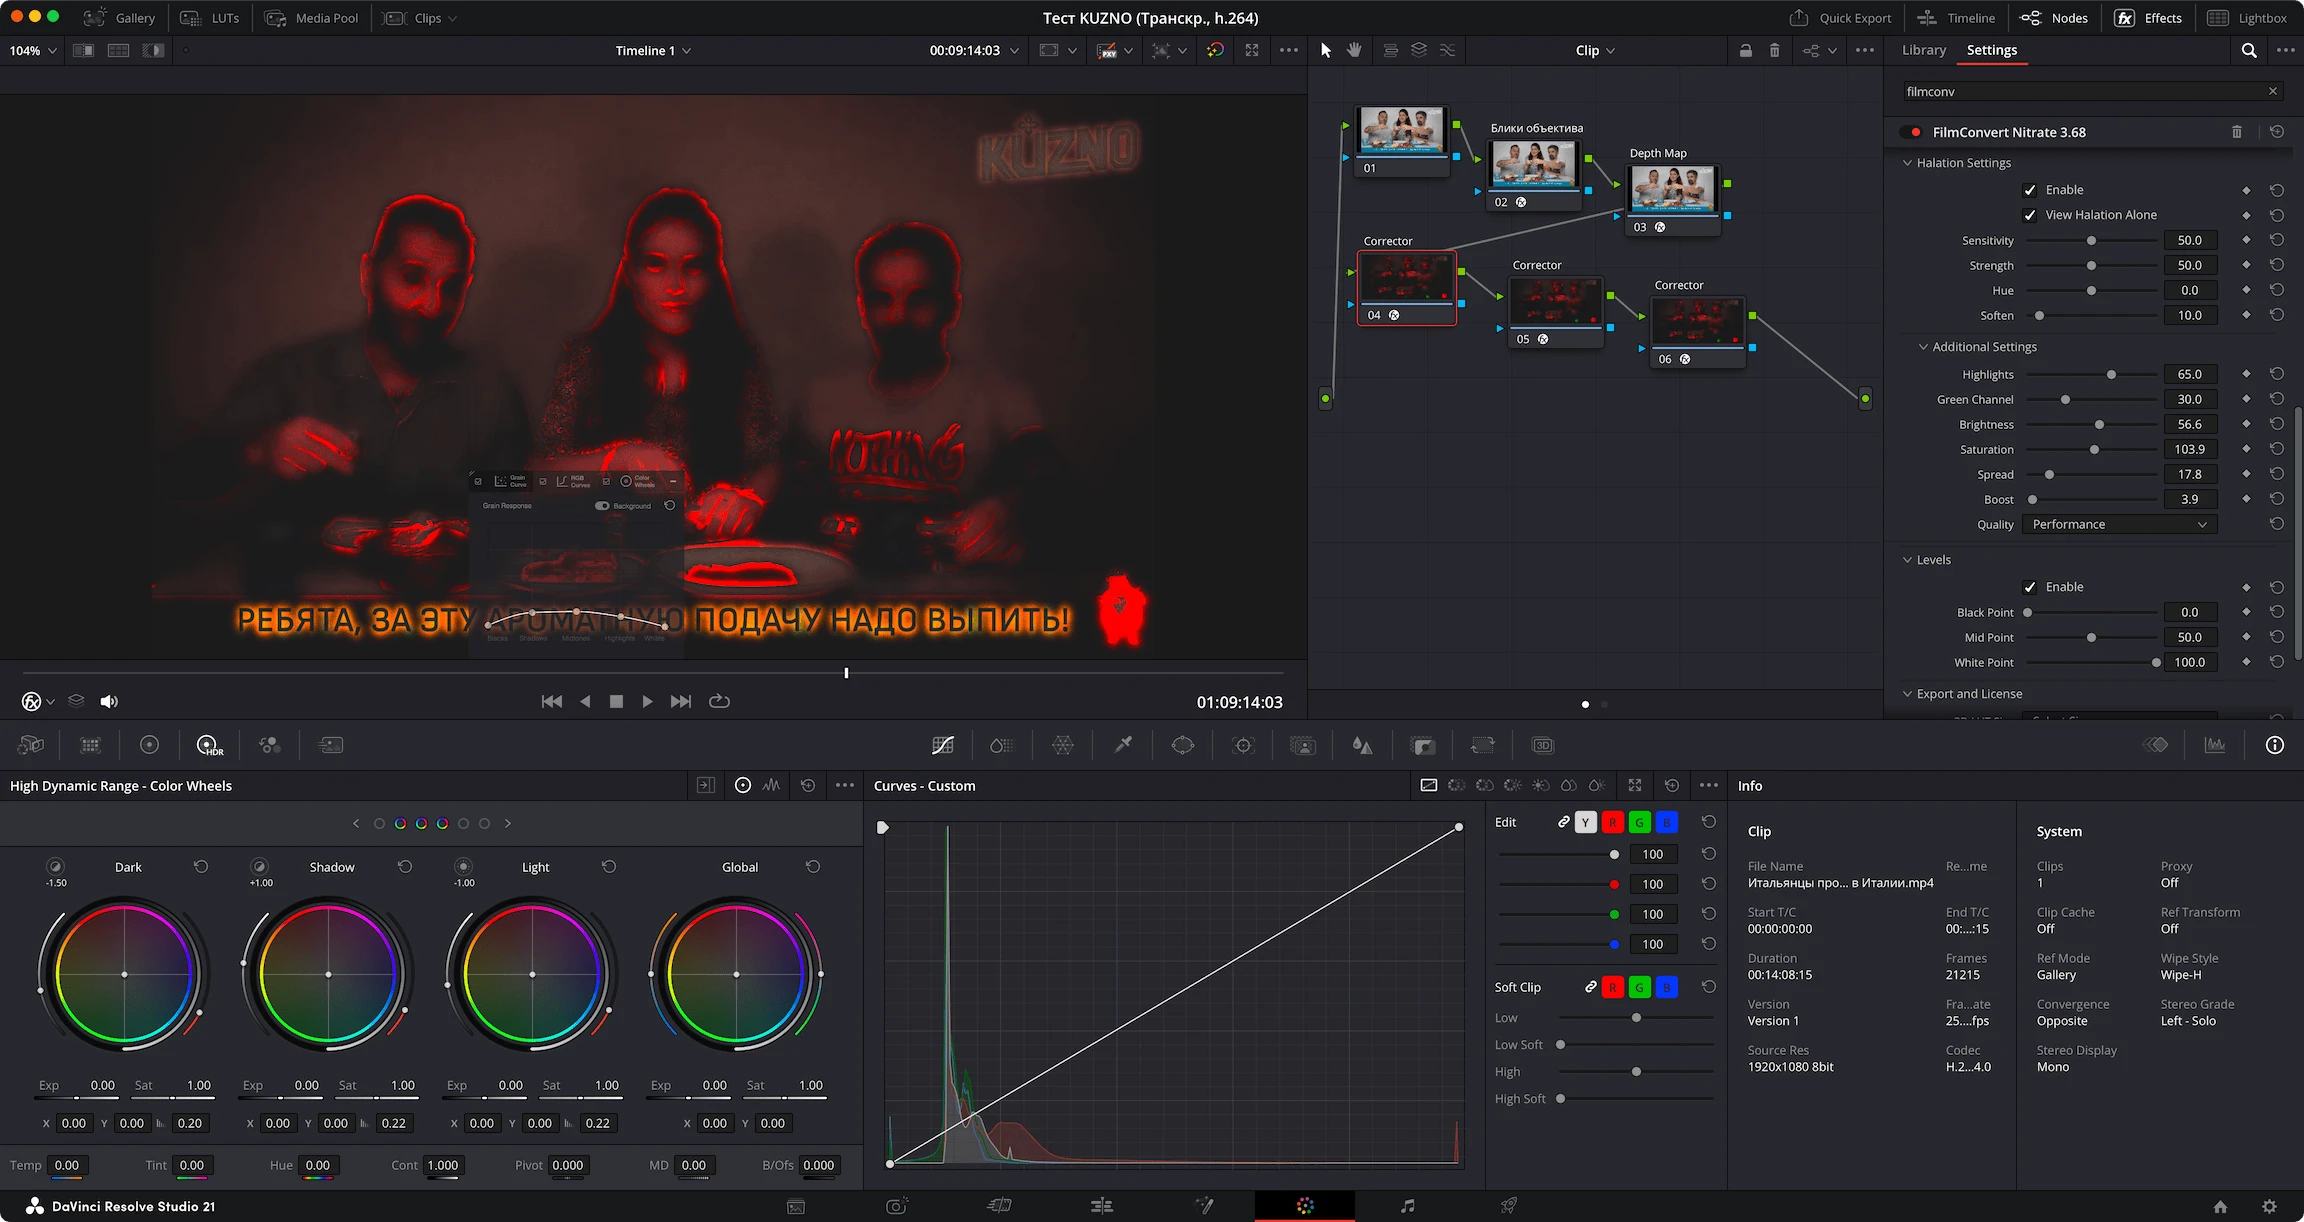2304x1222 pixels.
Task: Uncheck Enable under Levels
Action: [x=2030, y=587]
